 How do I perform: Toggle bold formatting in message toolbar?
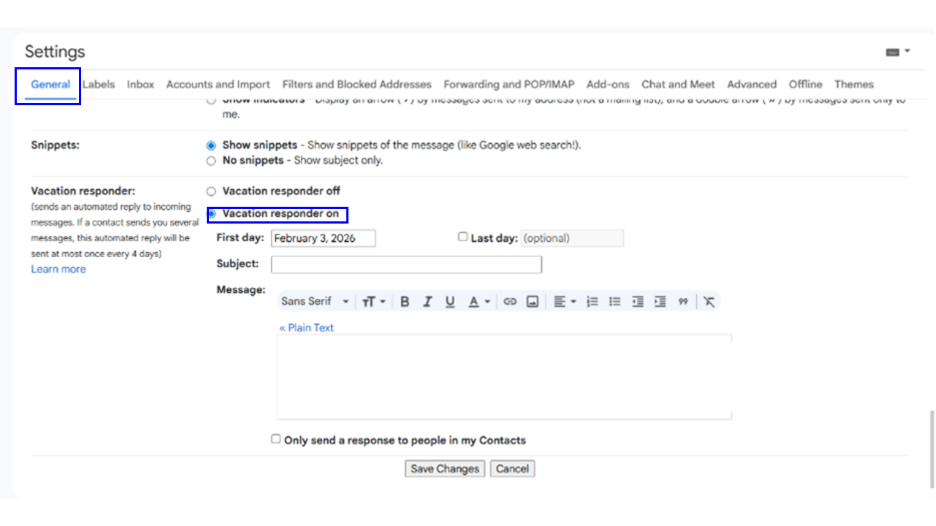[x=405, y=302]
